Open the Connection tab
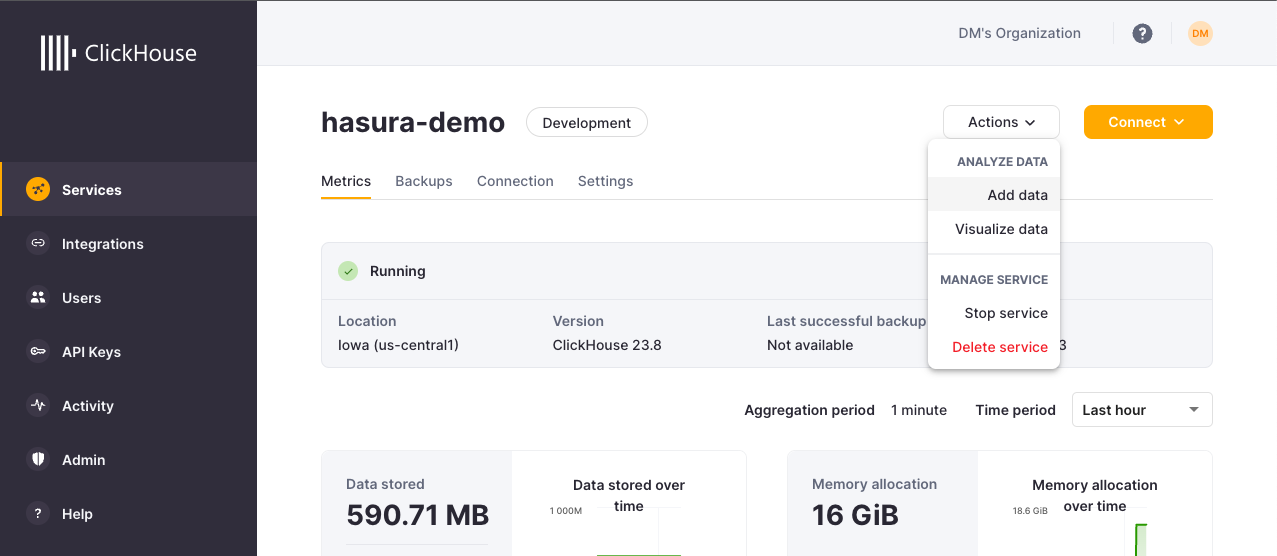The width and height of the screenshot is (1277, 556). [x=515, y=181]
